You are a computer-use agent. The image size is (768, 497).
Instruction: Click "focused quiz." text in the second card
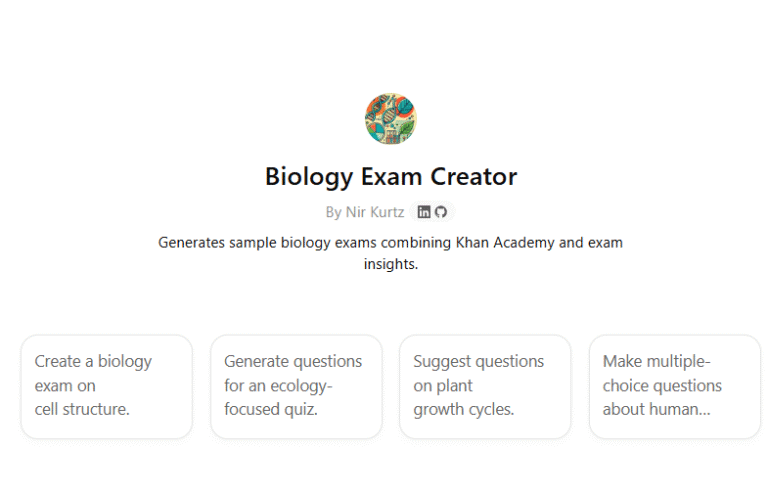(x=271, y=409)
